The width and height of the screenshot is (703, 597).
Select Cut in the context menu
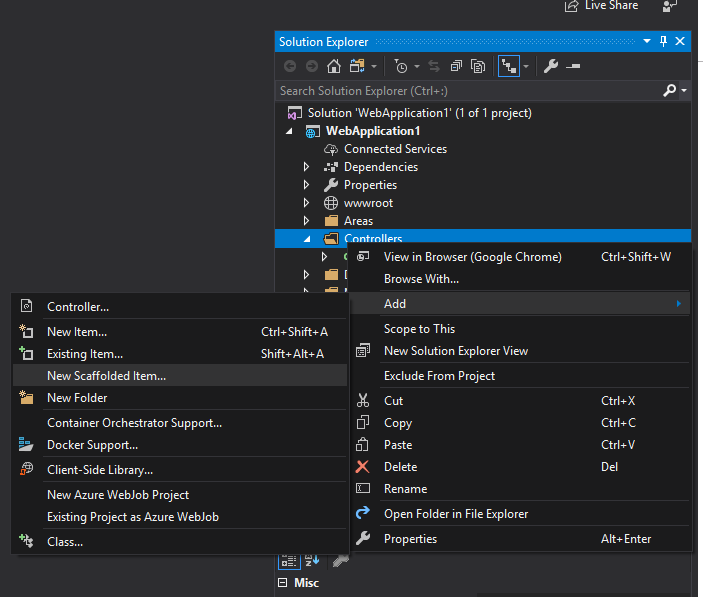520,401
